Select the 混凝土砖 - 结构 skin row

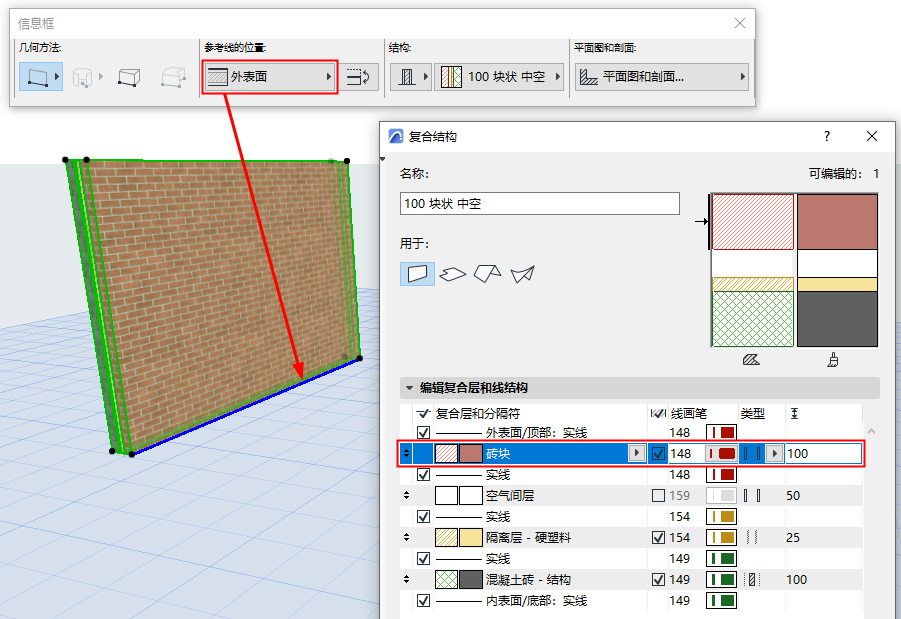click(631, 579)
